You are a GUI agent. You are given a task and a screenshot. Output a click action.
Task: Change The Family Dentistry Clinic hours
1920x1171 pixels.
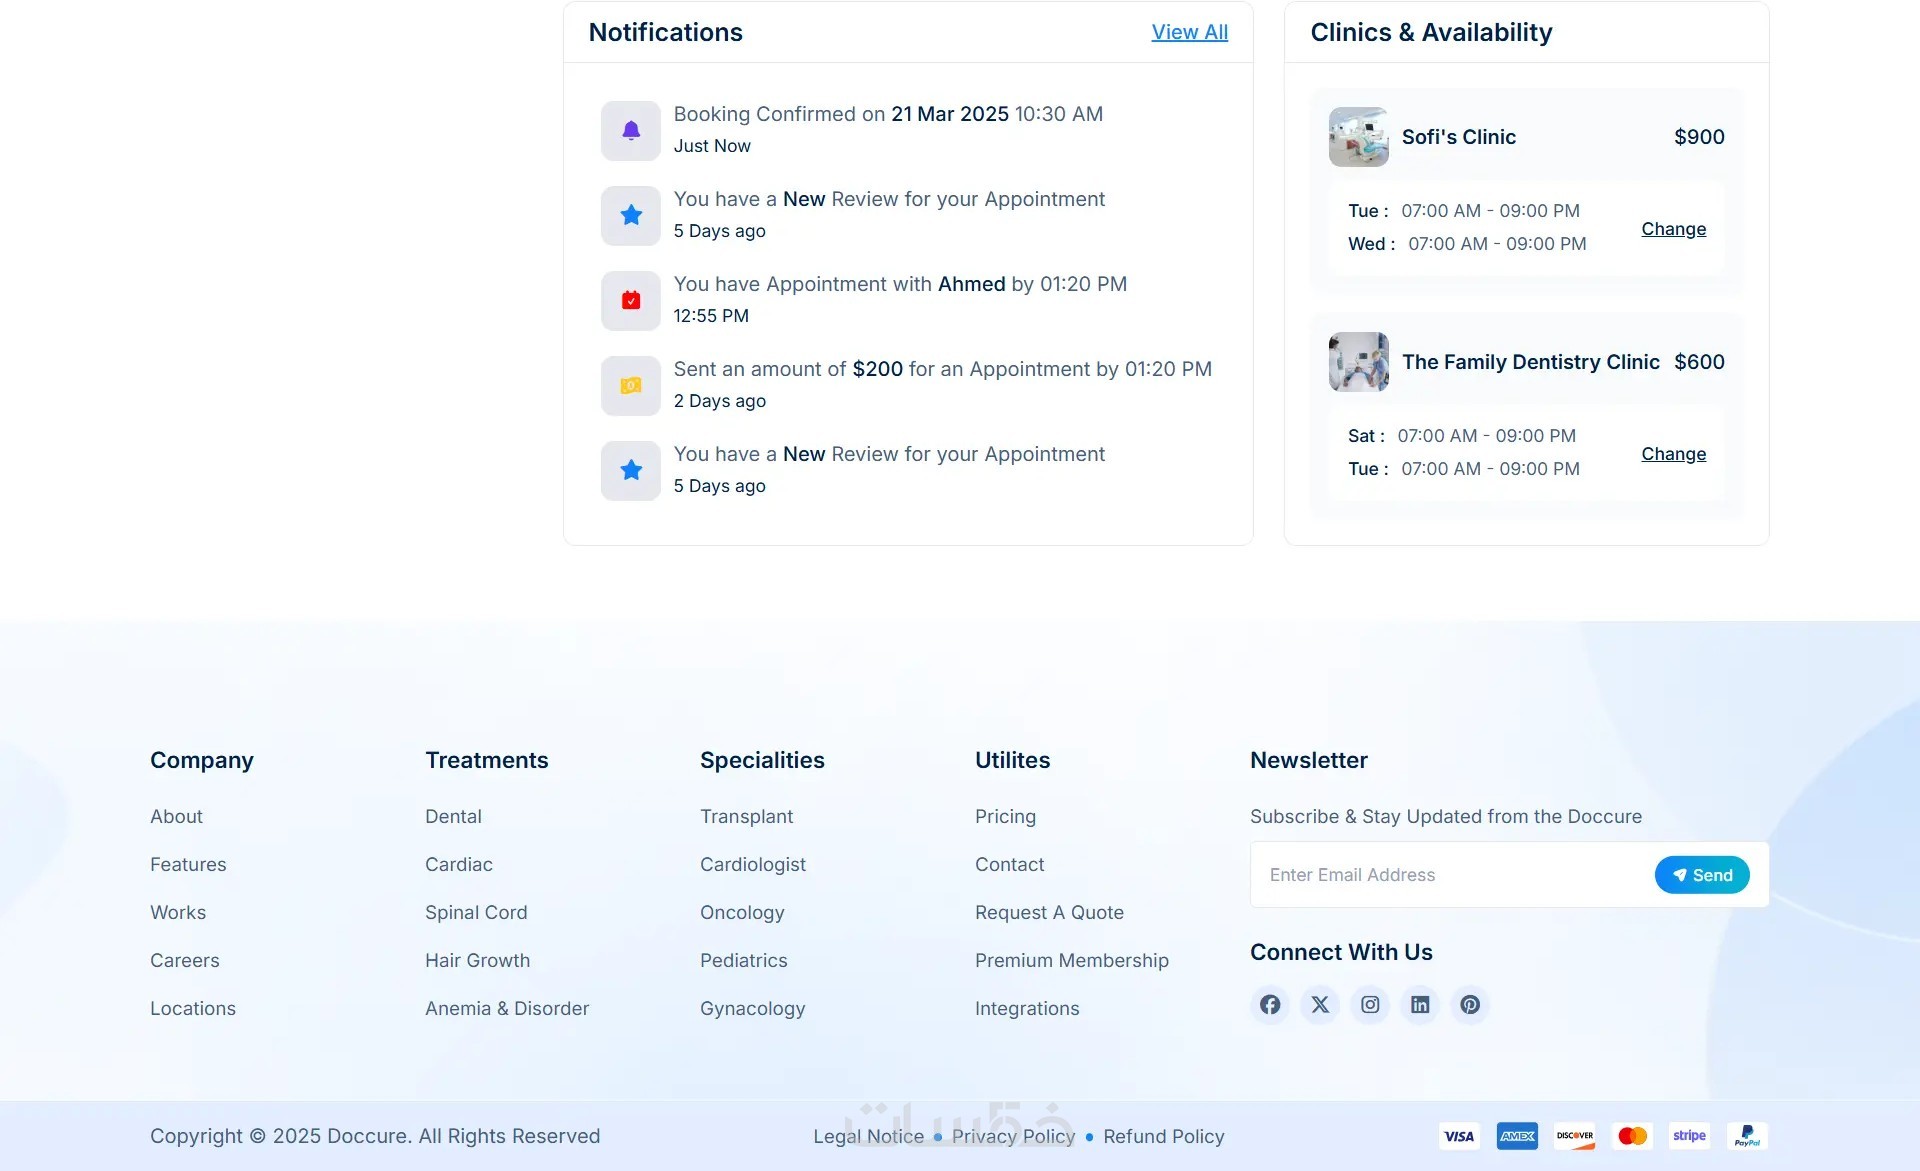pyautogui.click(x=1673, y=454)
